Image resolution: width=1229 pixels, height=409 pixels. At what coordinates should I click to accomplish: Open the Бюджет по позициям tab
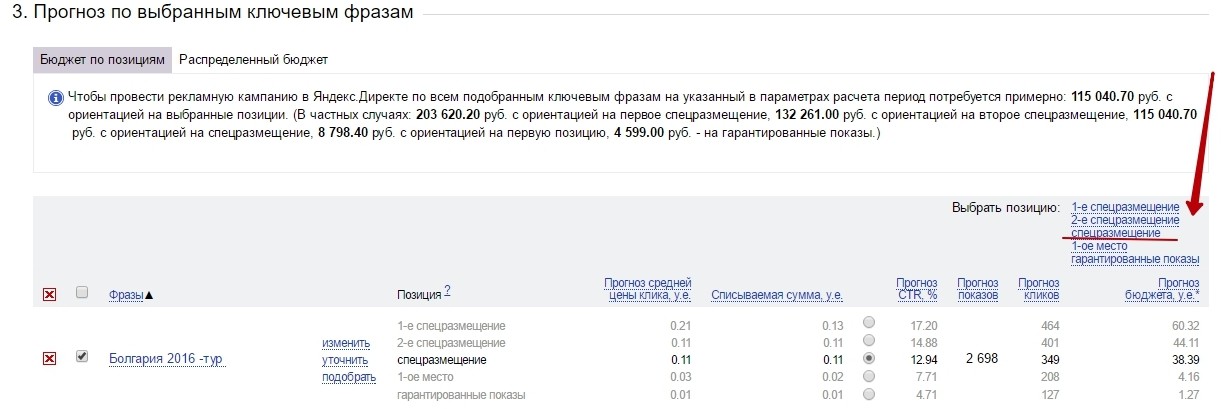(x=101, y=59)
